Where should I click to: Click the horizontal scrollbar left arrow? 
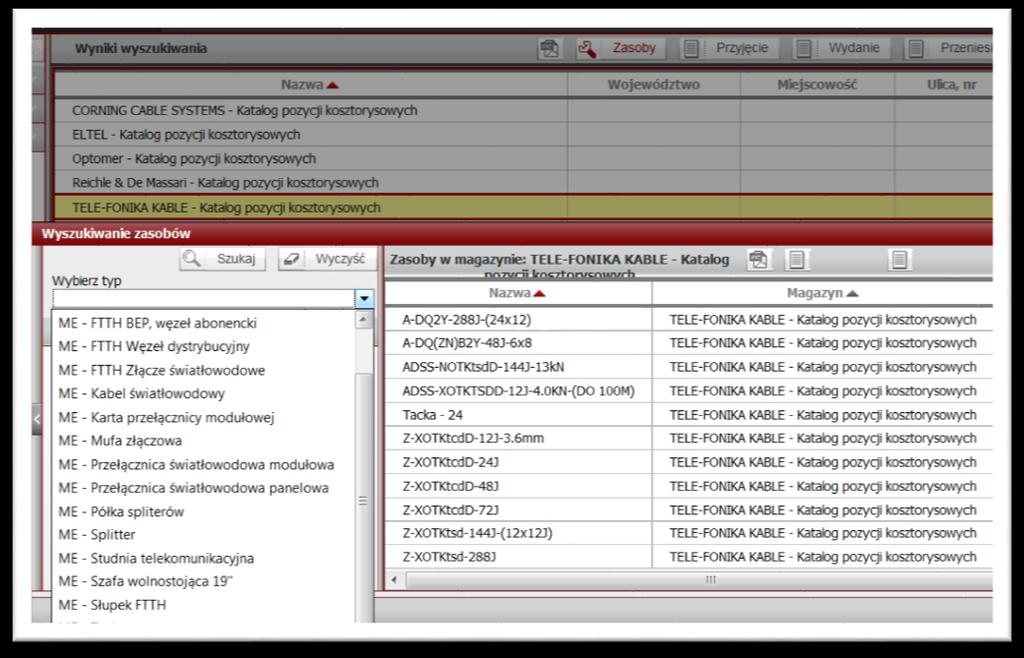[394, 580]
